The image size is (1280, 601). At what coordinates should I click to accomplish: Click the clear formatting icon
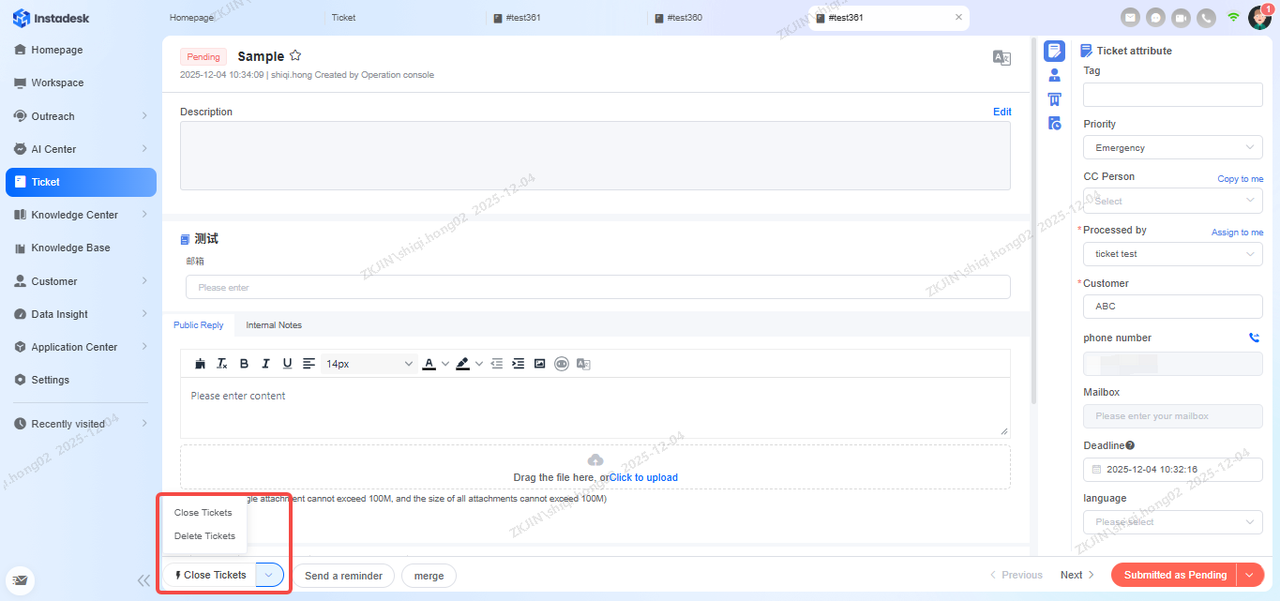[222, 364]
